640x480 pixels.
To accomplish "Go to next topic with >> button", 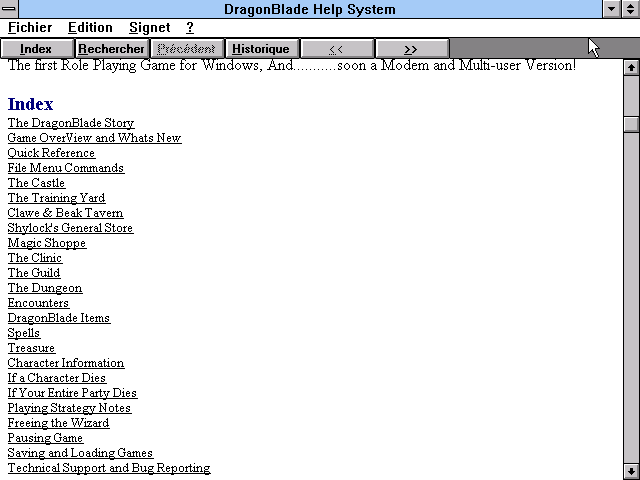I will coord(412,49).
